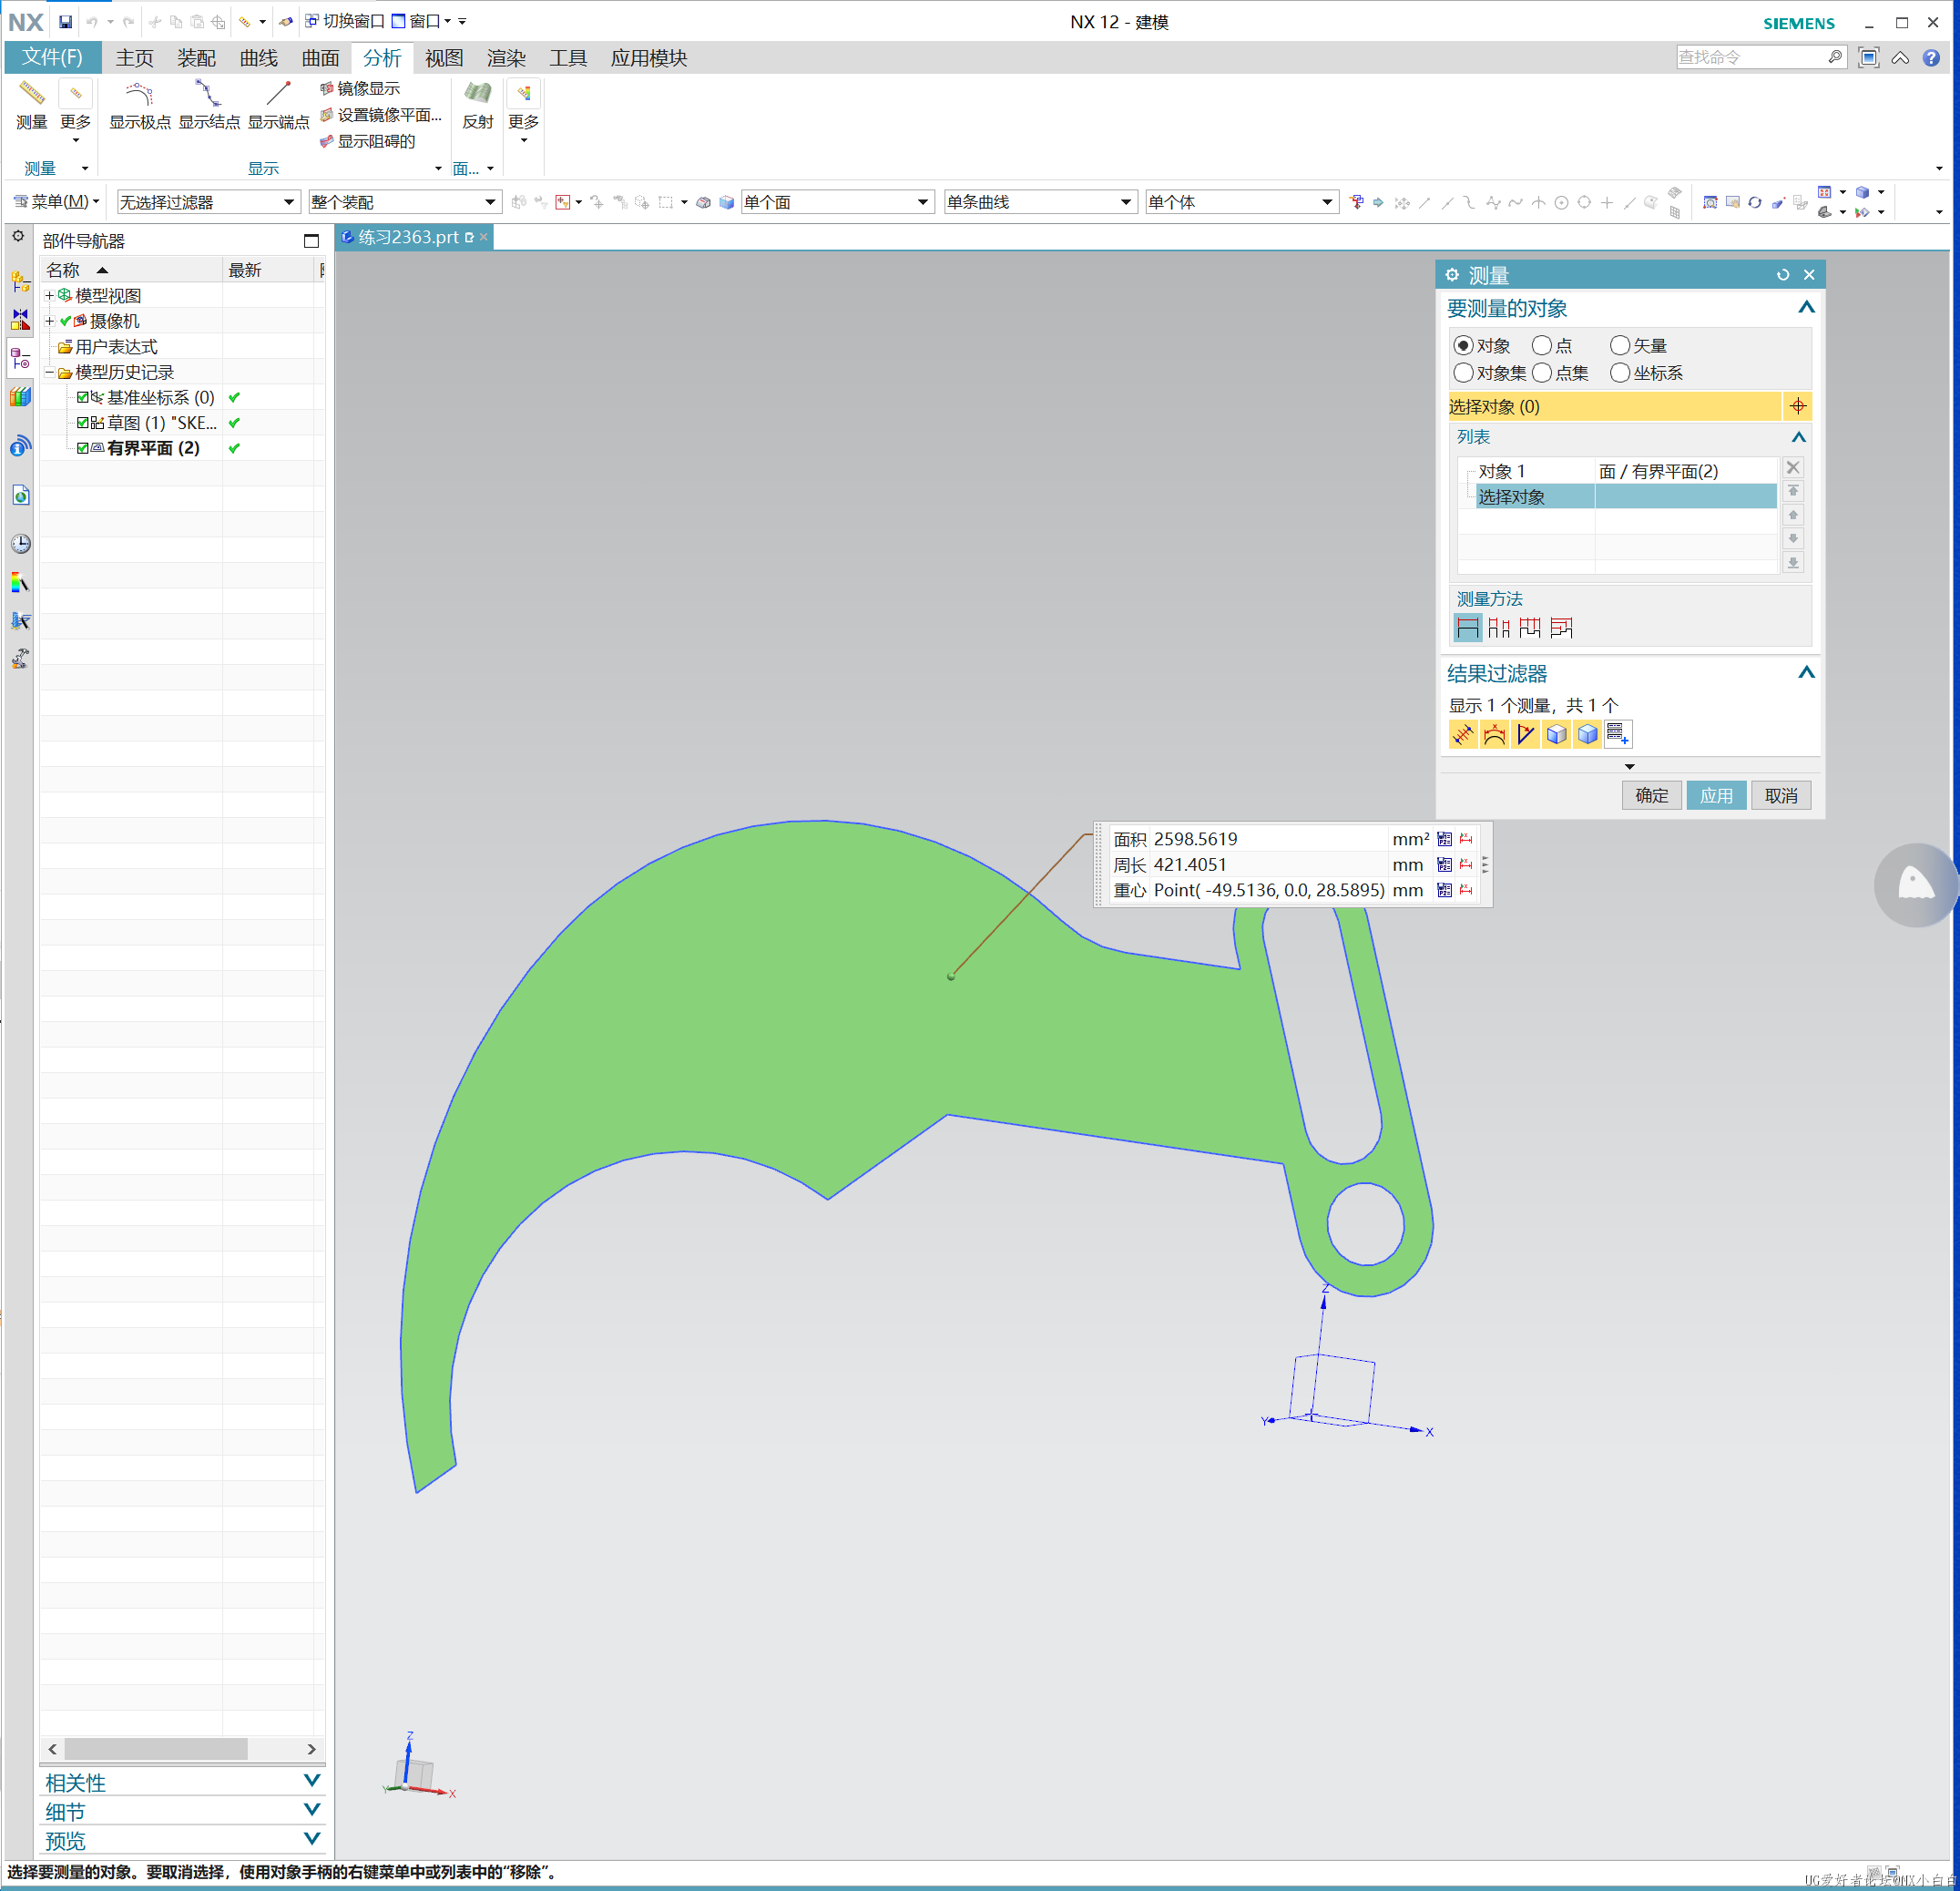Click the 查找命令 search input field
1960x1891 pixels.
[1750, 57]
